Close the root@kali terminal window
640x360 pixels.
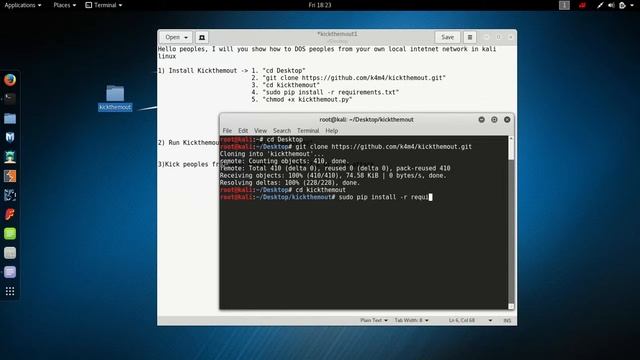click(507, 120)
